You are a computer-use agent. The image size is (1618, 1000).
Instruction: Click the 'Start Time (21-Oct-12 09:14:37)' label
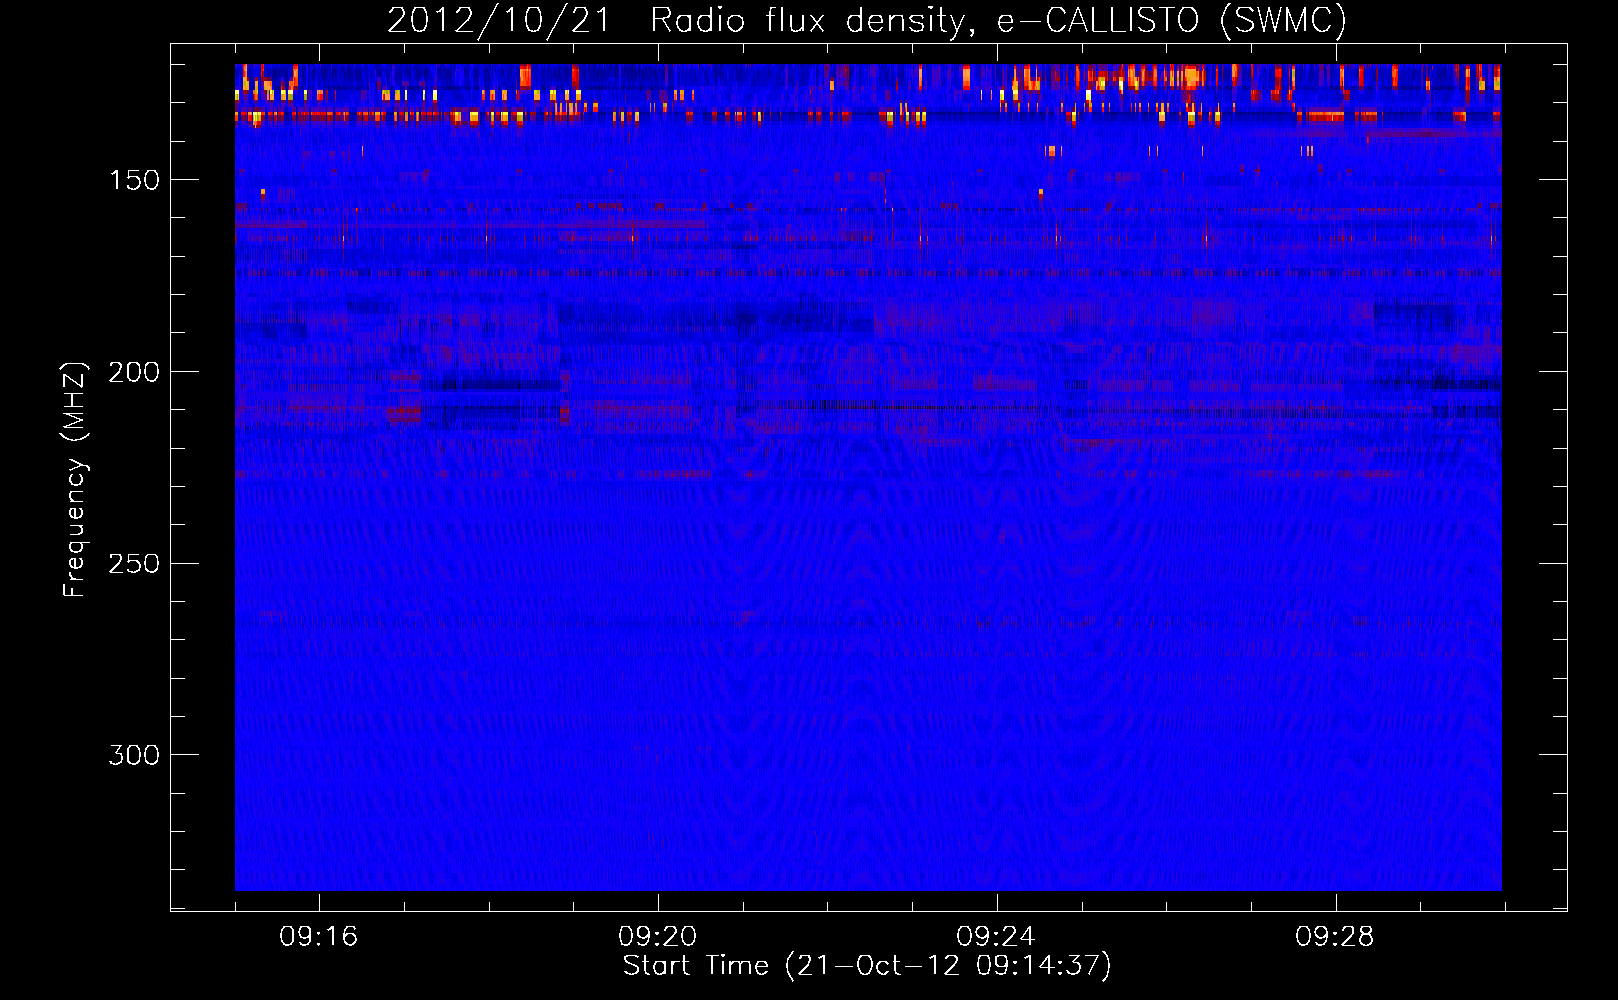(867, 966)
